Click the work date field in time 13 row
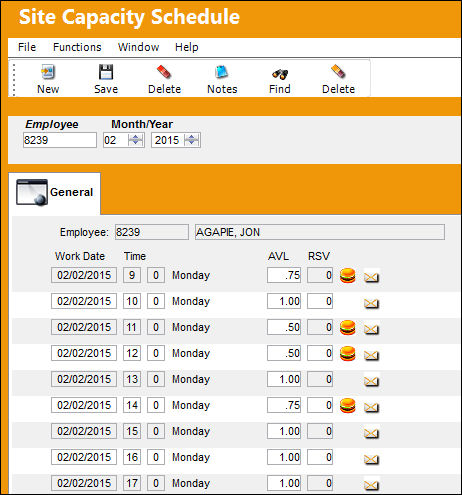Viewport: 462px width, 495px height. [84, 379]
